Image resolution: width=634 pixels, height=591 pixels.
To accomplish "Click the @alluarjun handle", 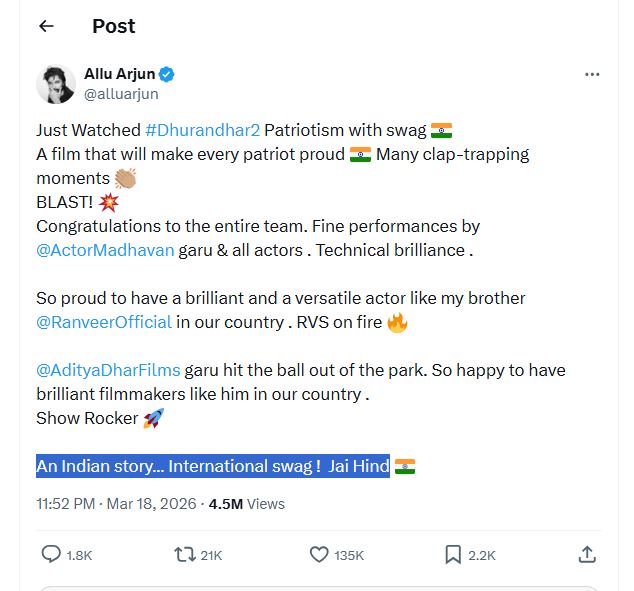I will [121, 94].
